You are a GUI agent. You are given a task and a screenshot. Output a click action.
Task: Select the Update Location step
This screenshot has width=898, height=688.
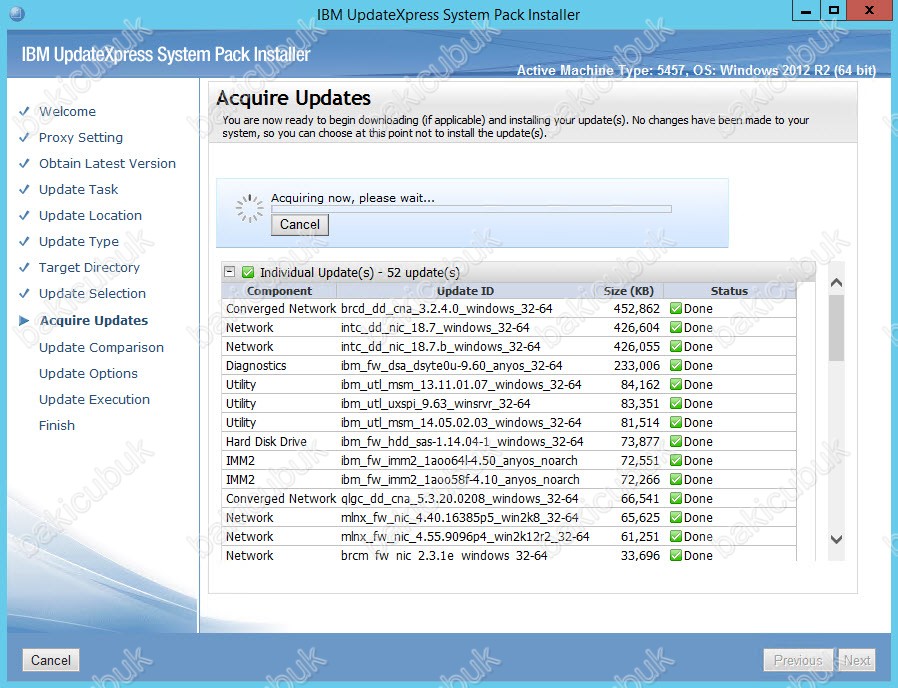90,215
